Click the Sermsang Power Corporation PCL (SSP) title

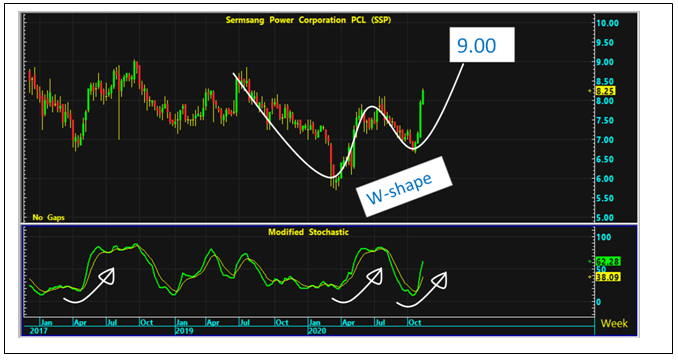click(308, 20)
